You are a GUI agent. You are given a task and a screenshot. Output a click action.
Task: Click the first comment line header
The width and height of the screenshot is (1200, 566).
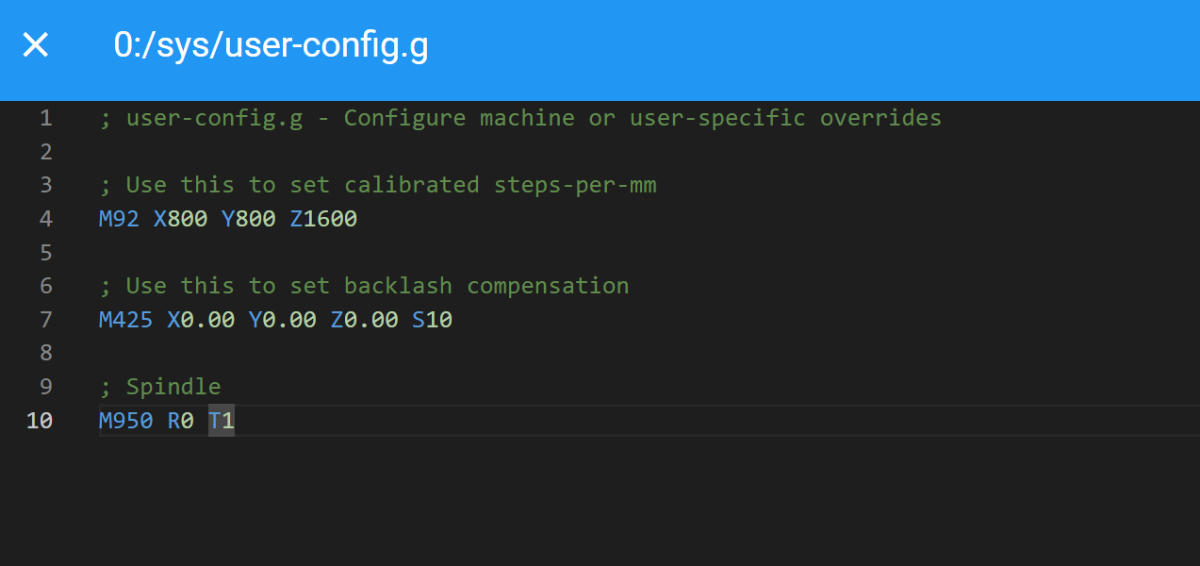[x=520, y=118]
